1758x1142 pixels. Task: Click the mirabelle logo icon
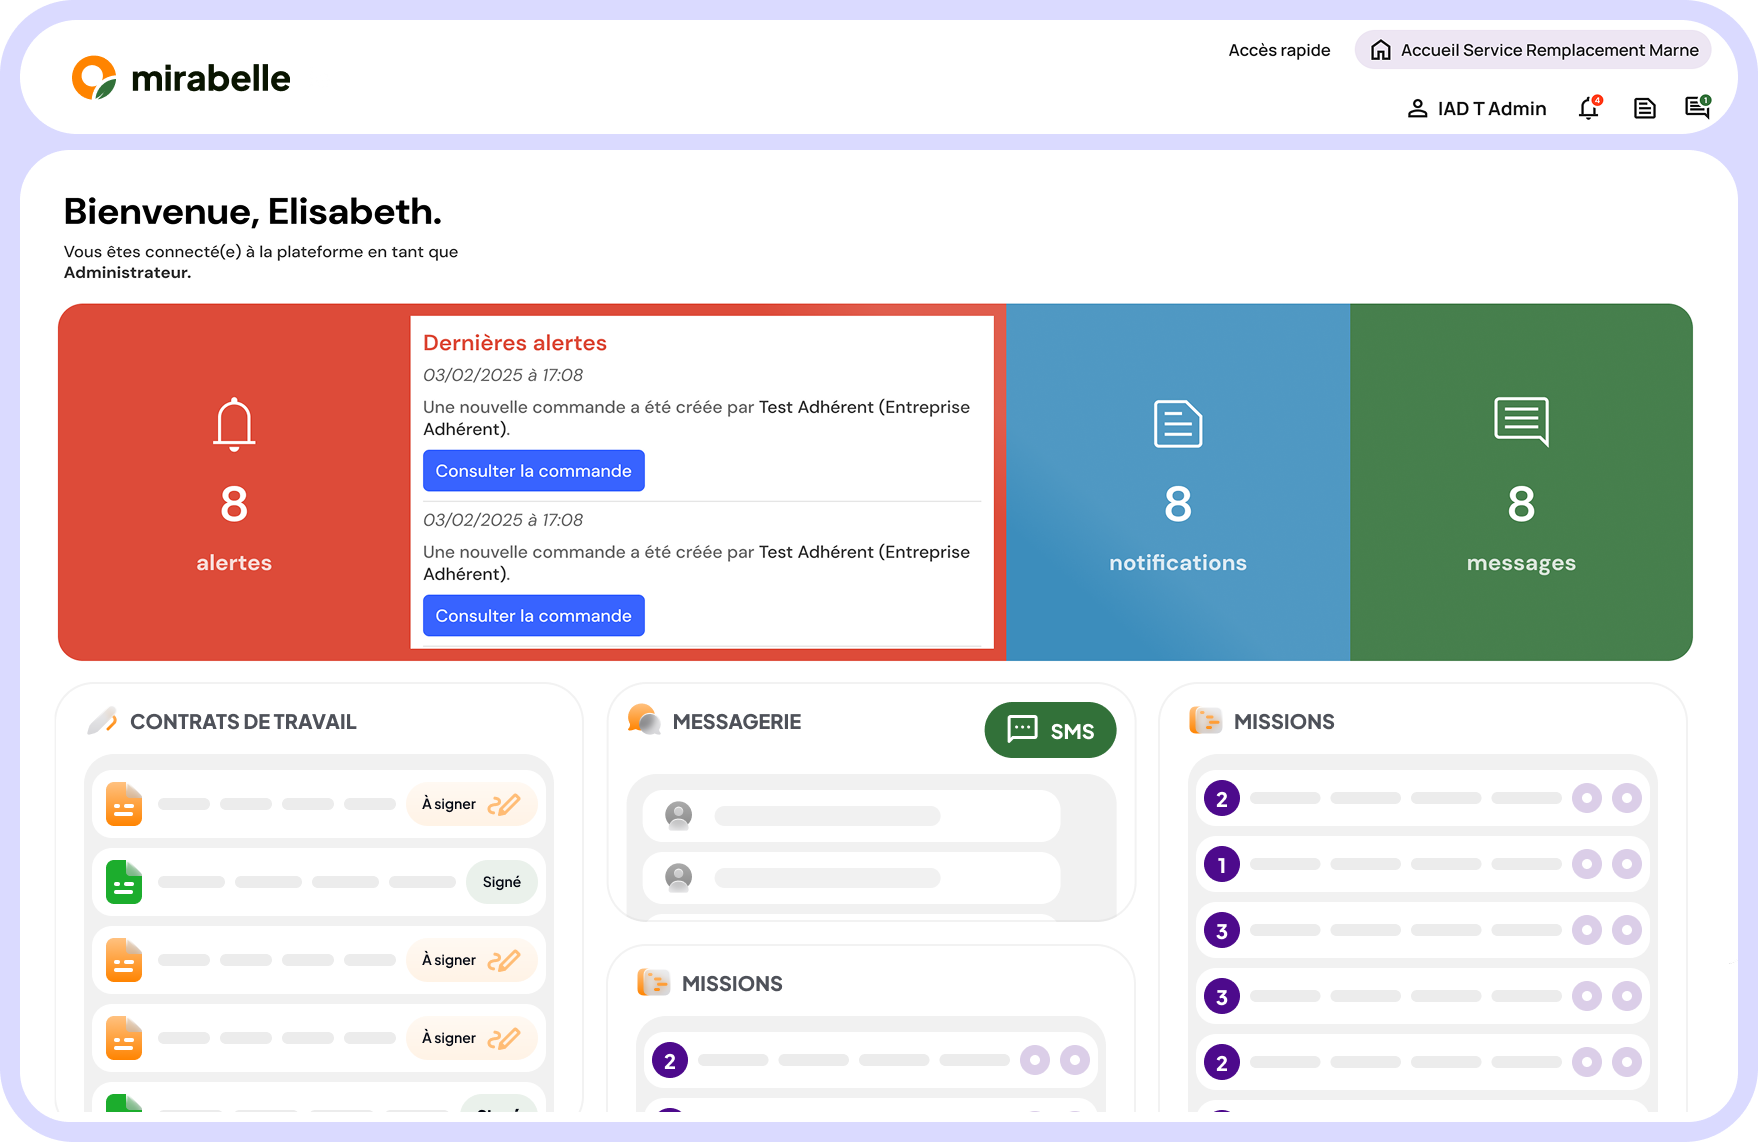tap(94, 78)
